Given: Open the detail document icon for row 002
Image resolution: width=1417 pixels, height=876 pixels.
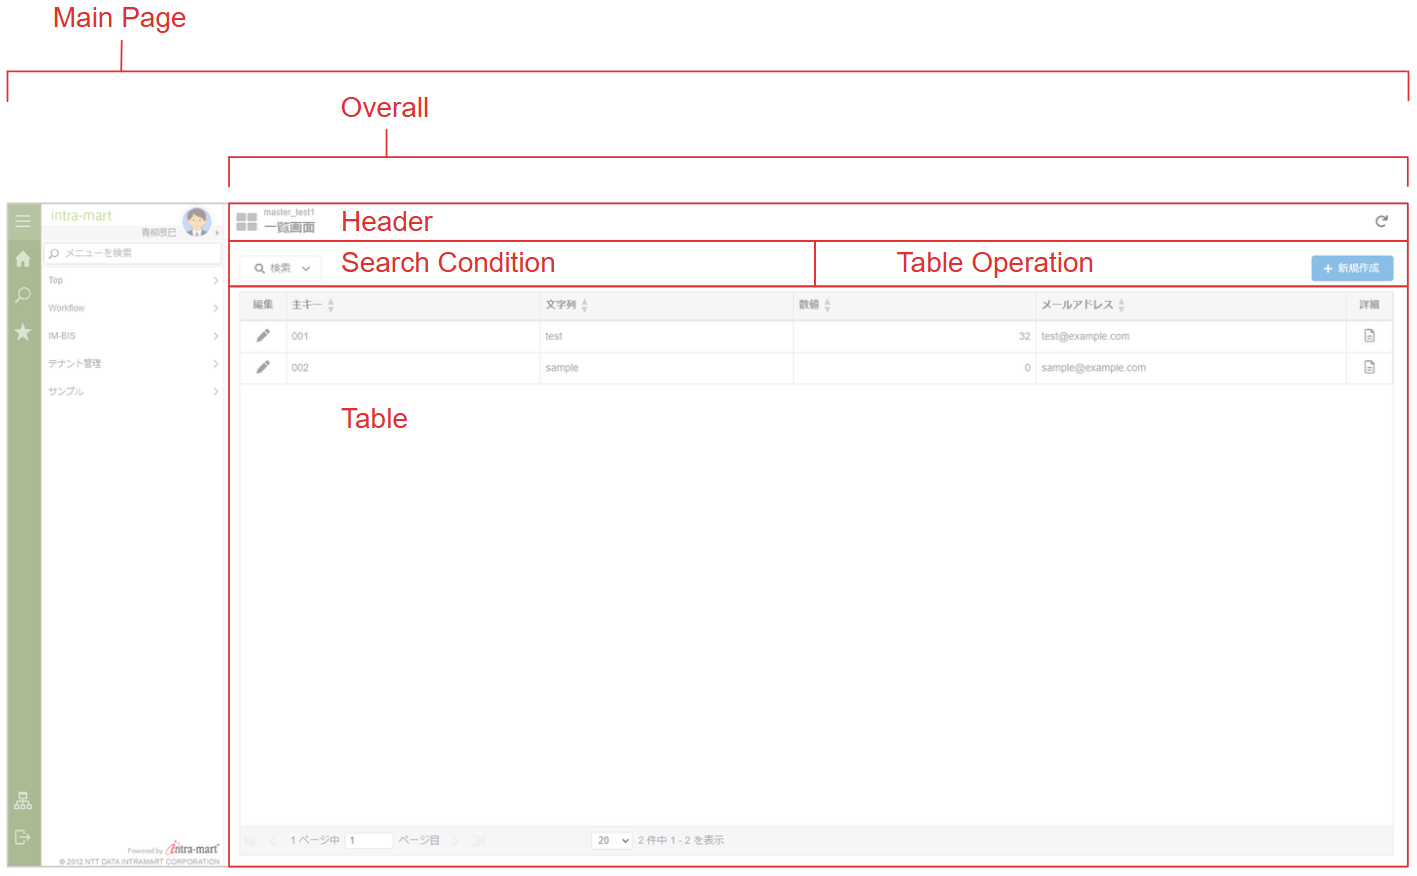Looking at the screenshot, I should pos(1369,367).
